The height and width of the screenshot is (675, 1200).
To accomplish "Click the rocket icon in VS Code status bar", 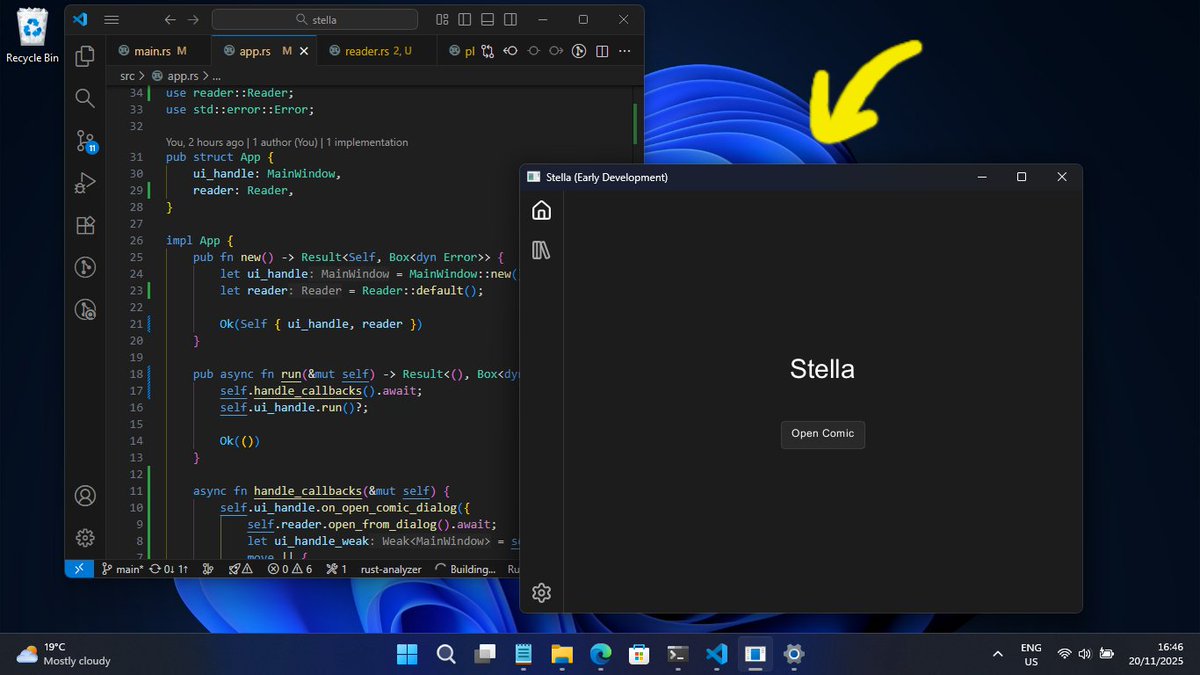I will pos(239,568).
